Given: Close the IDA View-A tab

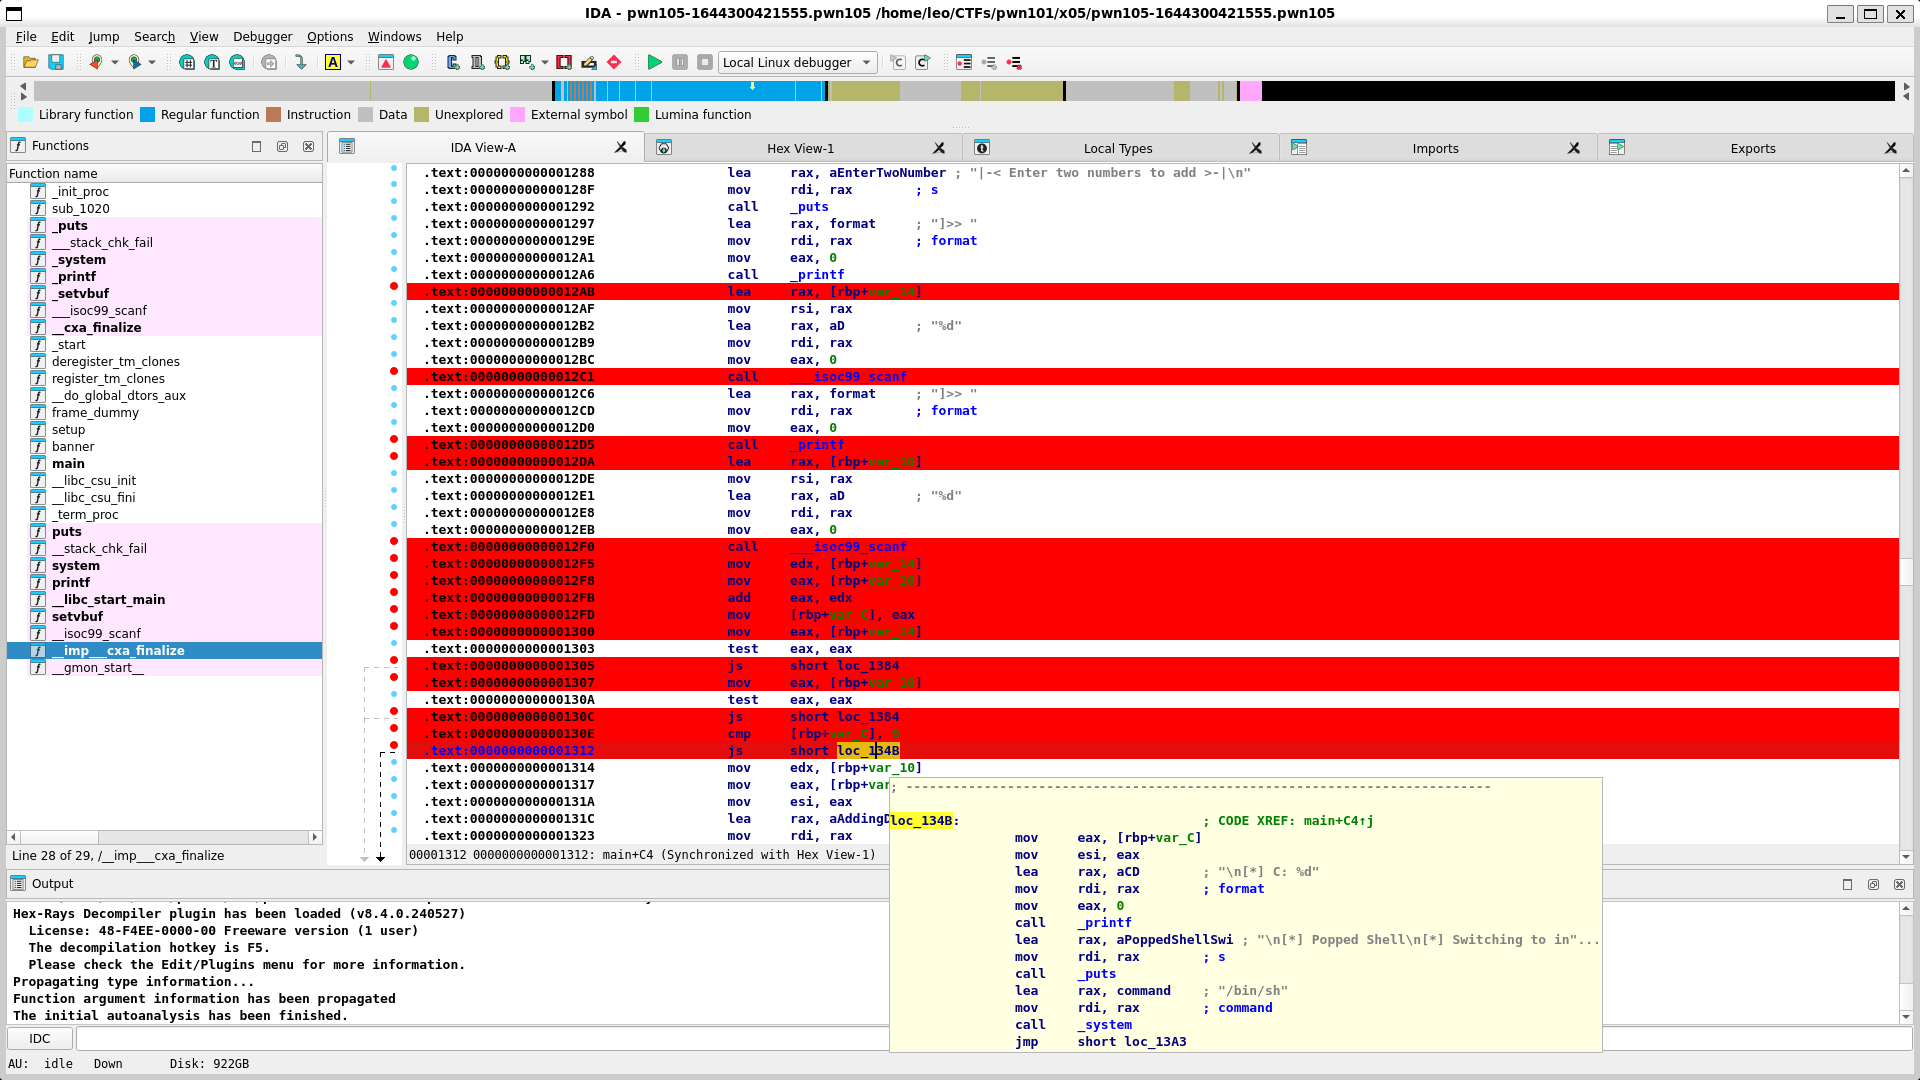Looking at the screenshot, I should 621,147.
